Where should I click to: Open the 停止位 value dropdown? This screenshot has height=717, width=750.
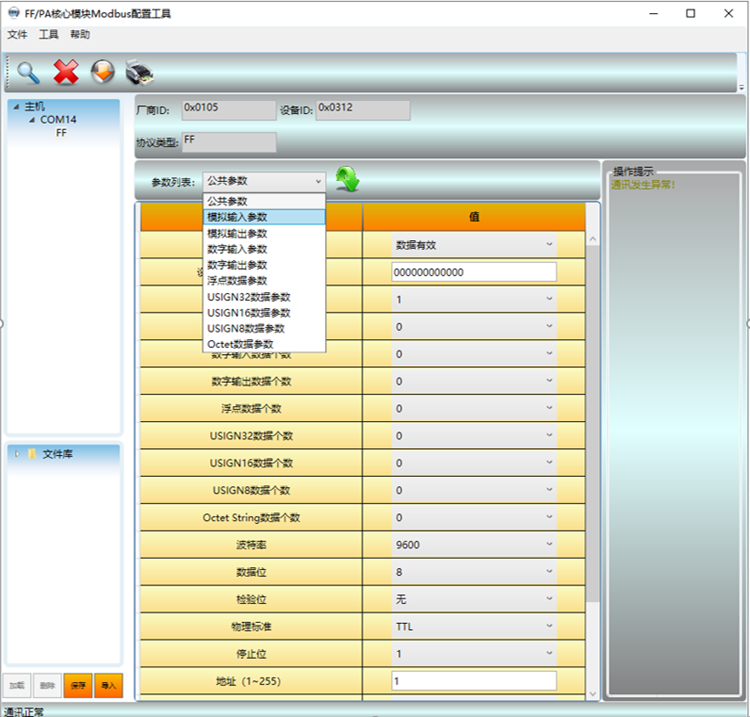pos(474,654)
